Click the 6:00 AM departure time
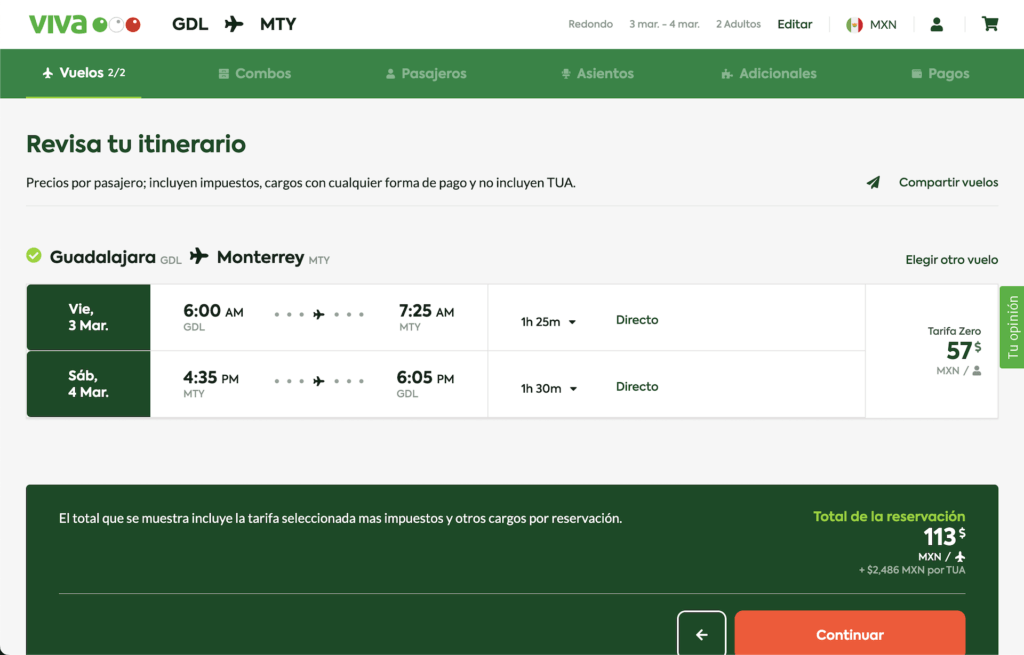This screenshot has width=1024, height=655. tap(213, 311)
